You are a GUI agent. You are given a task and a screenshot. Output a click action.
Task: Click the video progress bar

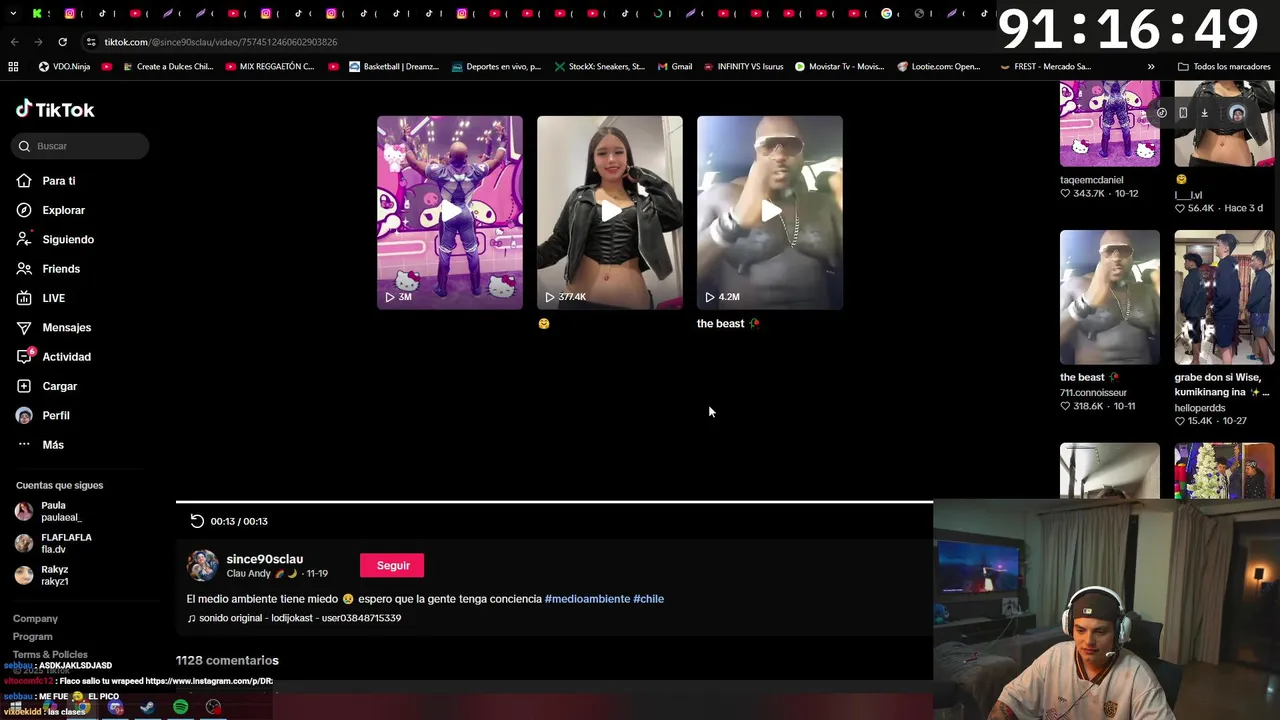click(554, 502)
